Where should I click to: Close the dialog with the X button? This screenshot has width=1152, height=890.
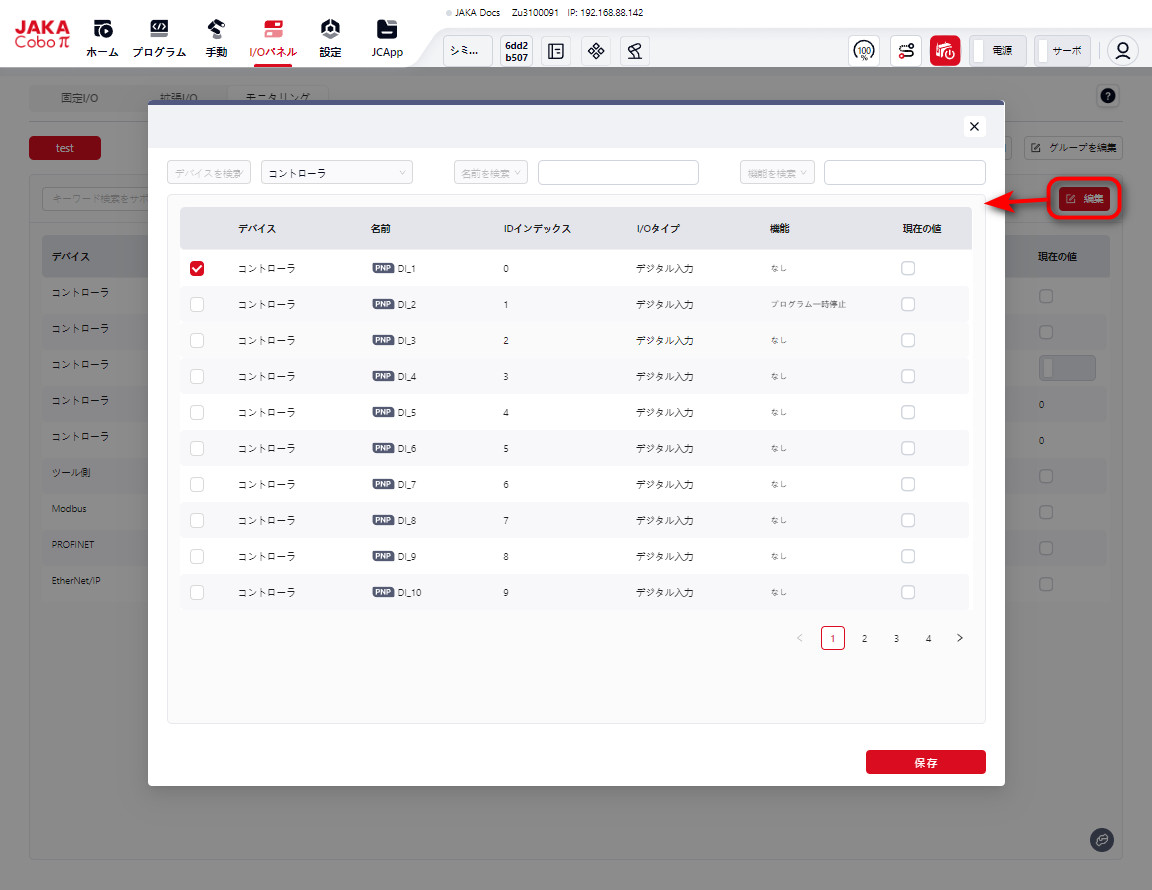974,126
